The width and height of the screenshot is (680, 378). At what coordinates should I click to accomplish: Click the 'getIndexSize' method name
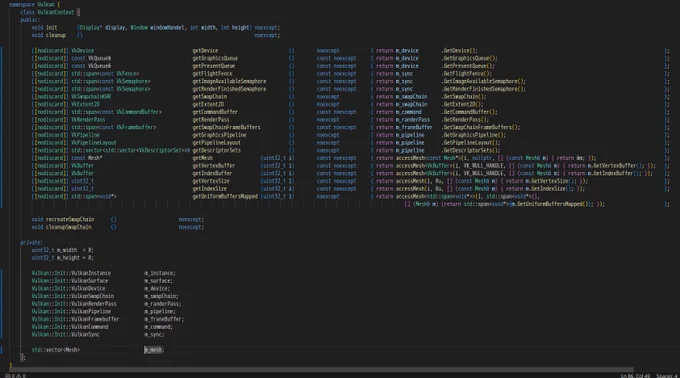tap(209, 189)
